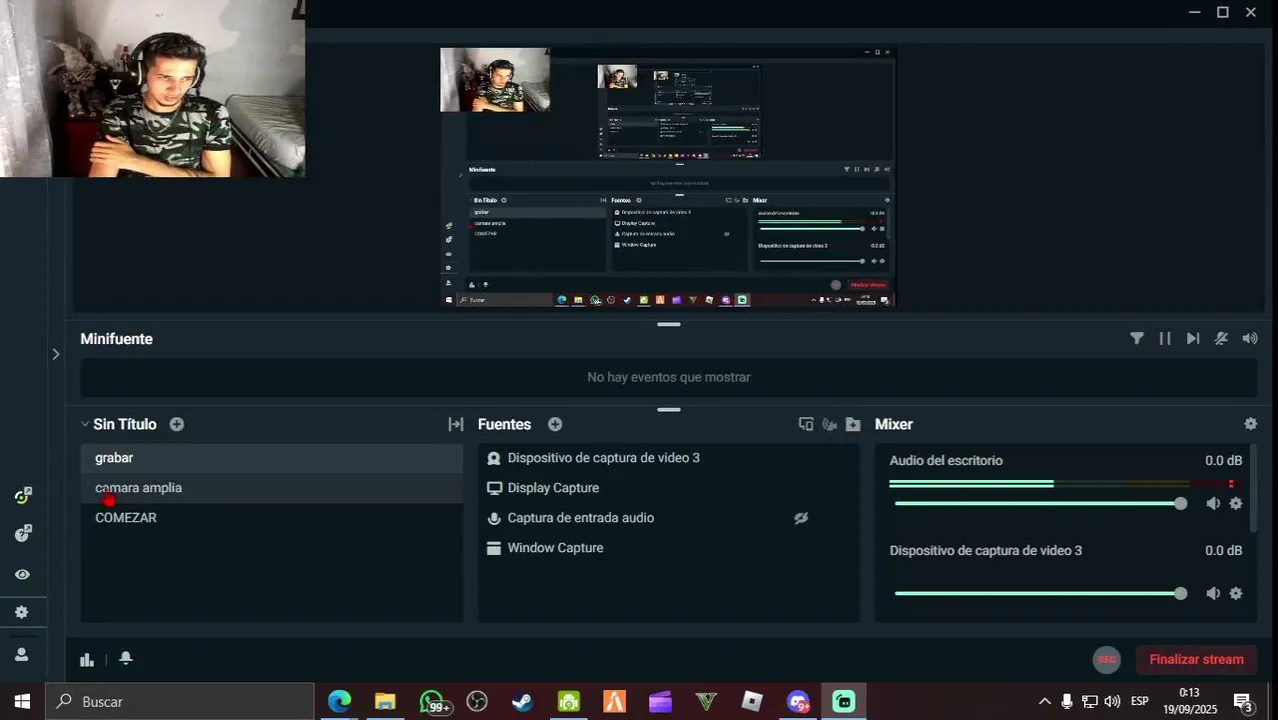Click the microphone icon of Captura de entrada audio

(494, 518)
